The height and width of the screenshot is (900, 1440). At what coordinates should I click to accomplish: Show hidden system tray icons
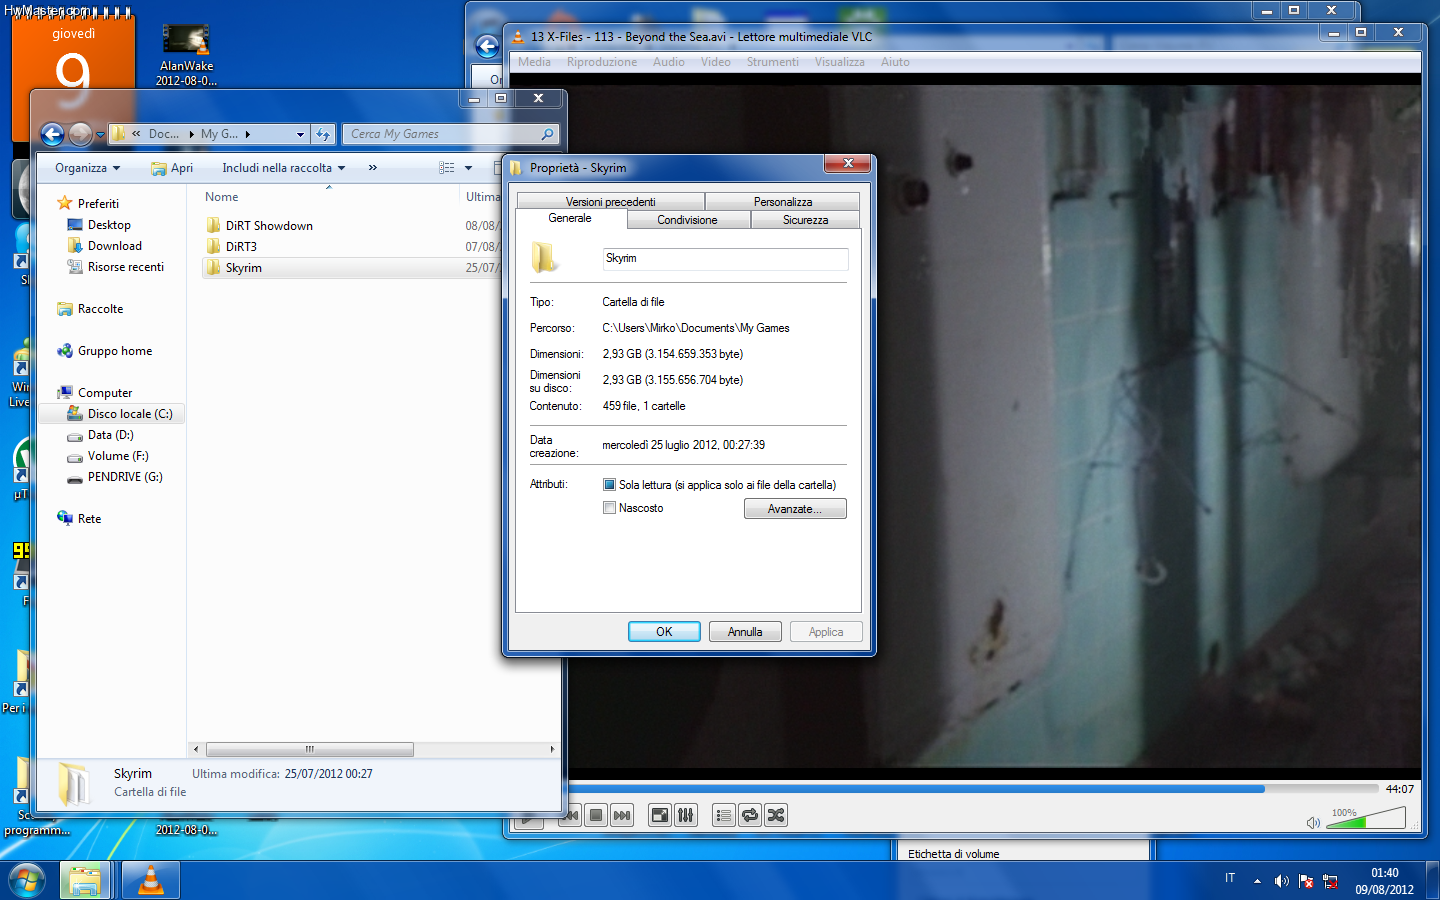pyautogui.click(x=1257, y=881)
